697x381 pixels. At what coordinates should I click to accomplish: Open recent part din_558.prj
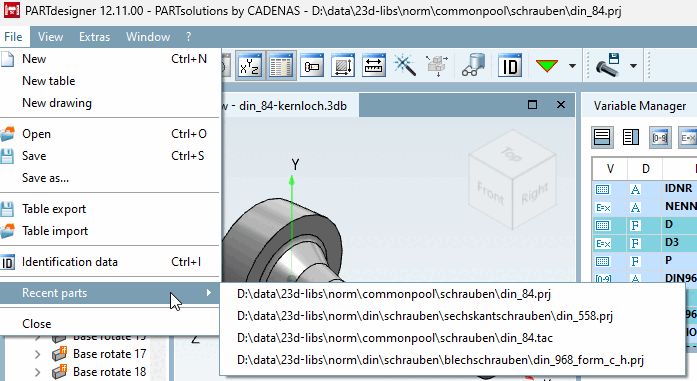pos(425,316)
